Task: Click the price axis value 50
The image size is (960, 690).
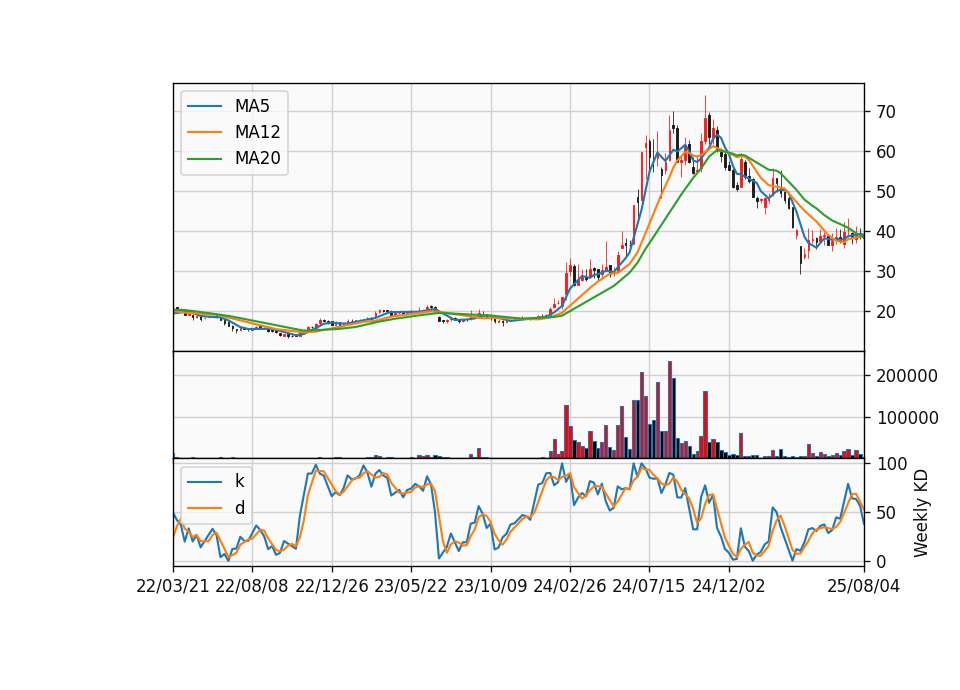Action: coord(886,192)
